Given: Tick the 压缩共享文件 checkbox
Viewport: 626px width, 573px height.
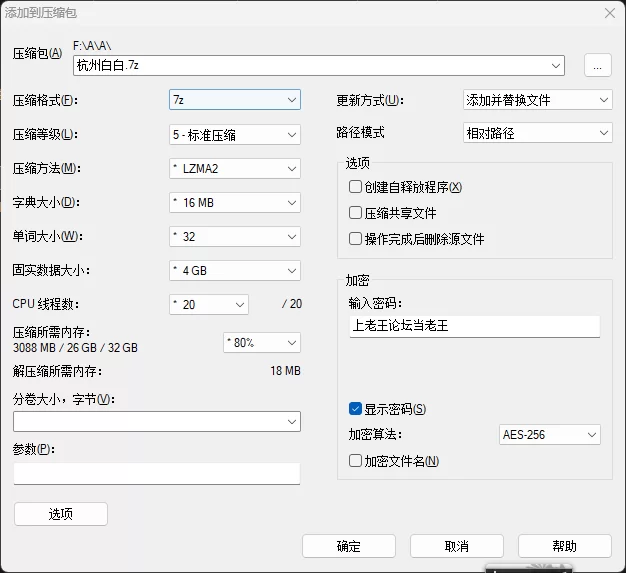Looking at the screenshot, I should pos(355,212).
